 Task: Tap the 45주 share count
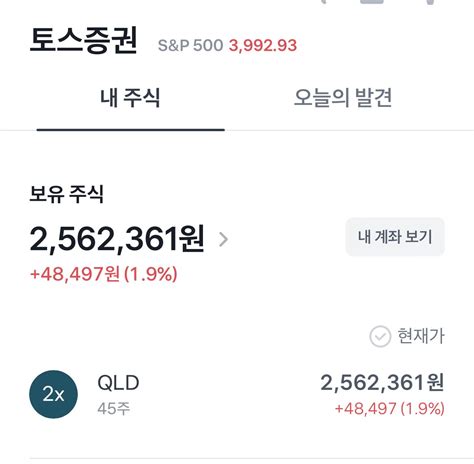(114, 408)
